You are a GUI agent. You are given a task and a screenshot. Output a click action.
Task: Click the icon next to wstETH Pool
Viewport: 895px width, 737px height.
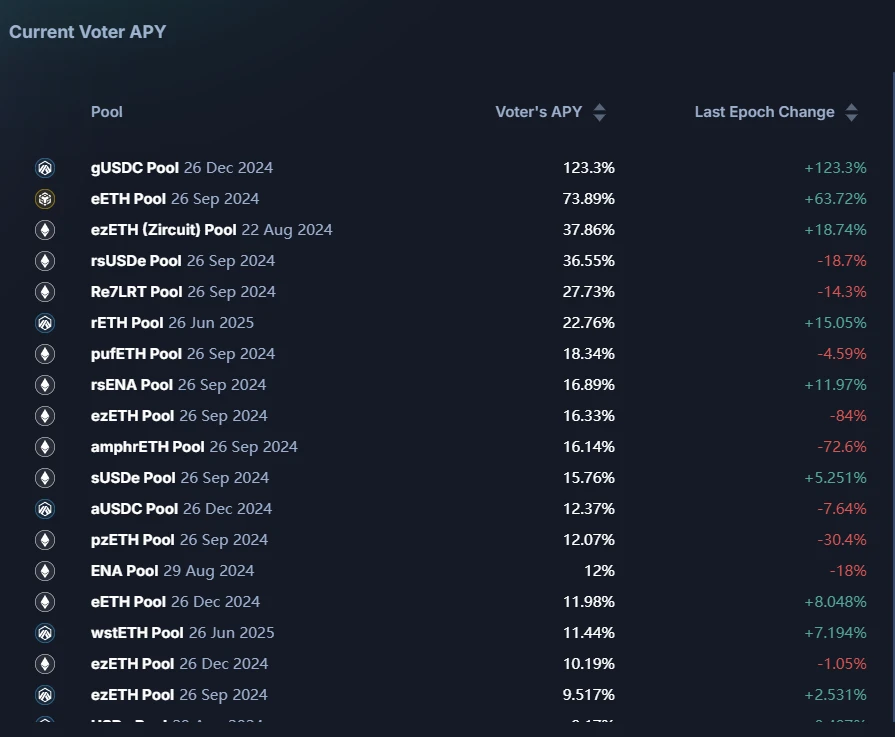tap(45, 633)
